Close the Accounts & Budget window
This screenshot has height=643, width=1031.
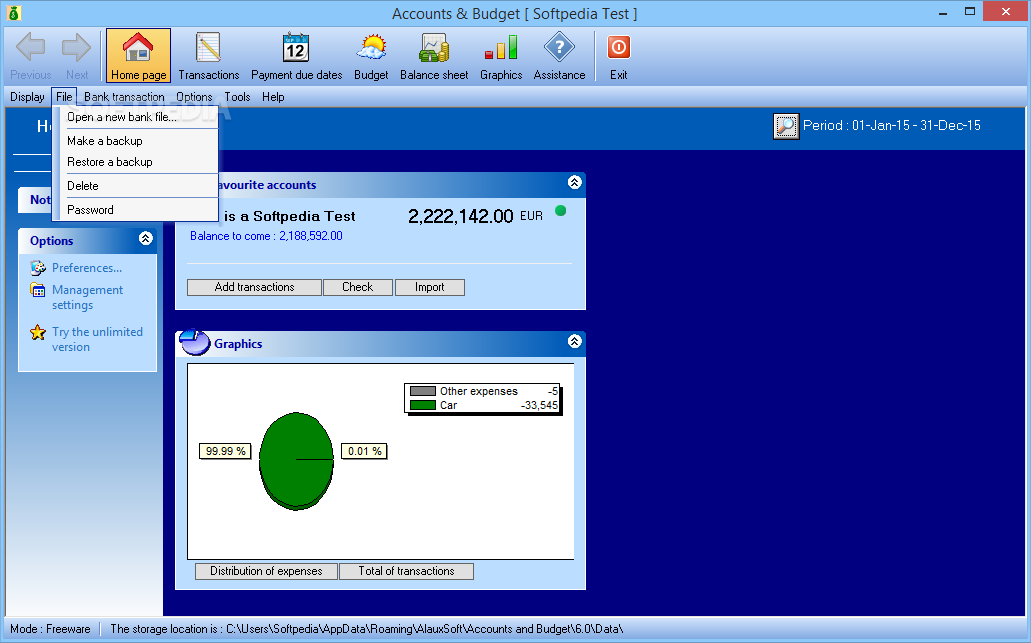1006,11
